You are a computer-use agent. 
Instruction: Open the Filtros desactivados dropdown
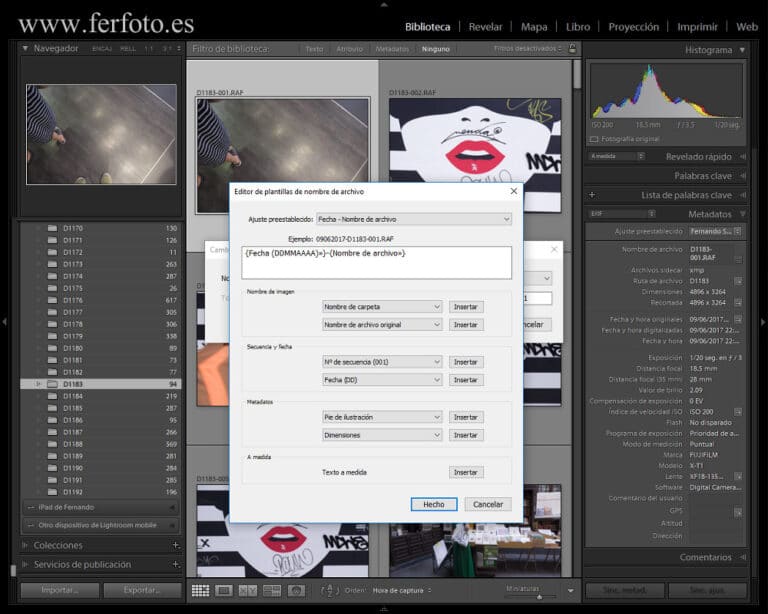point(527,48)
